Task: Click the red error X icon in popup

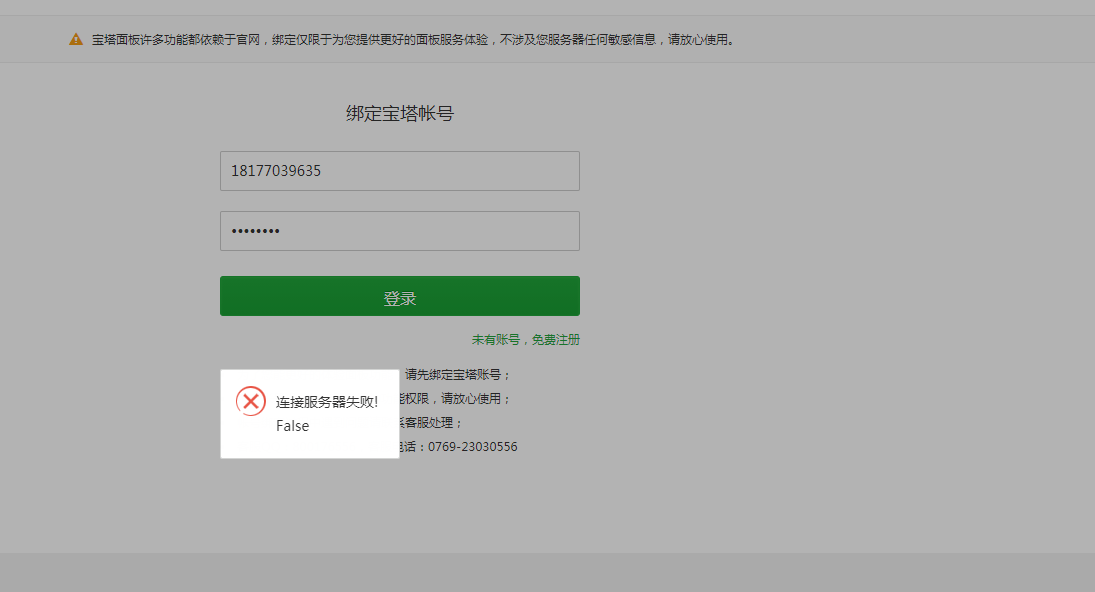Action: click(251, 401)
